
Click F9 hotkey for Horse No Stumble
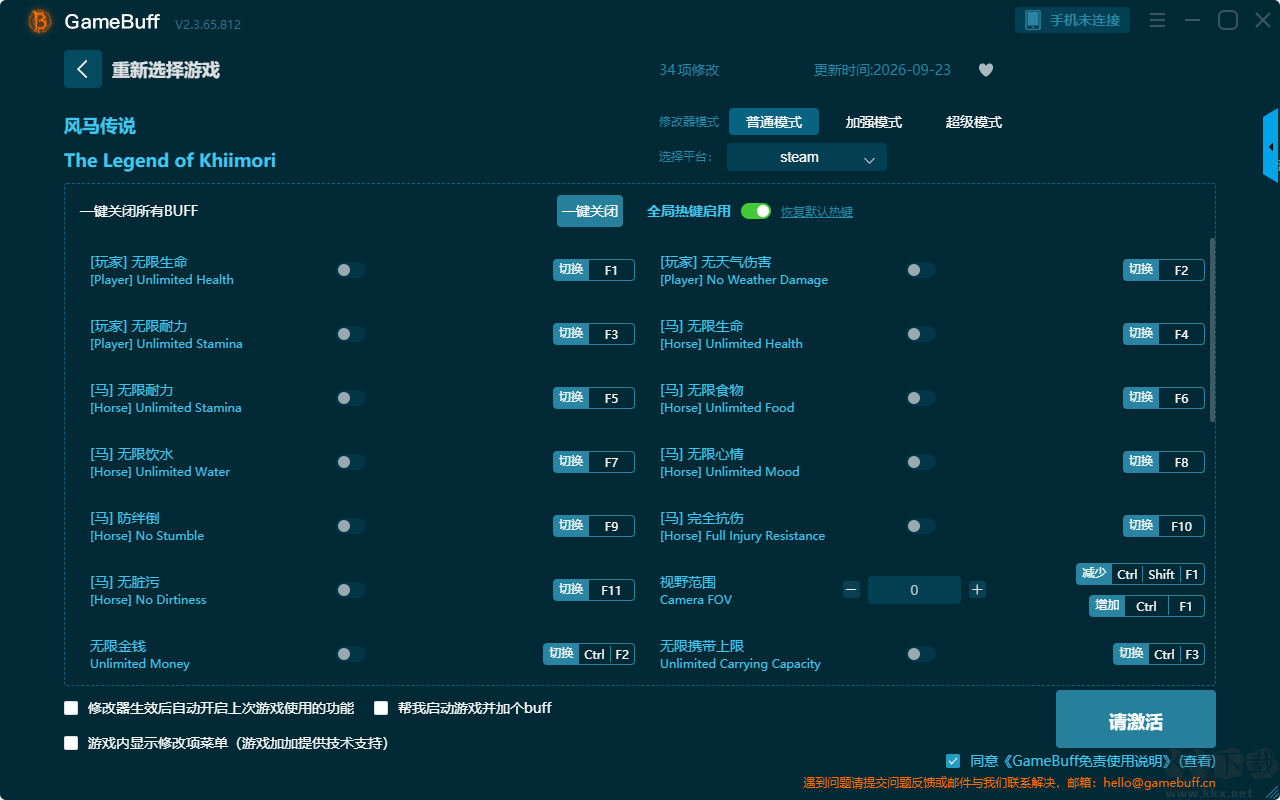[x=594, y=526]
